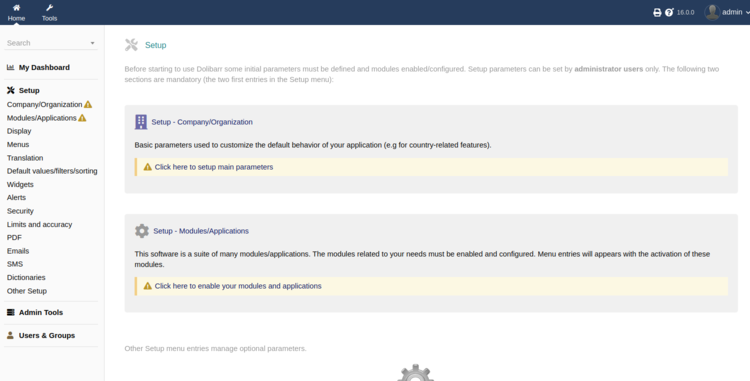Screen dimensions: 750x381
Task: Click the printer icon in header
Action: click(657, 12)
